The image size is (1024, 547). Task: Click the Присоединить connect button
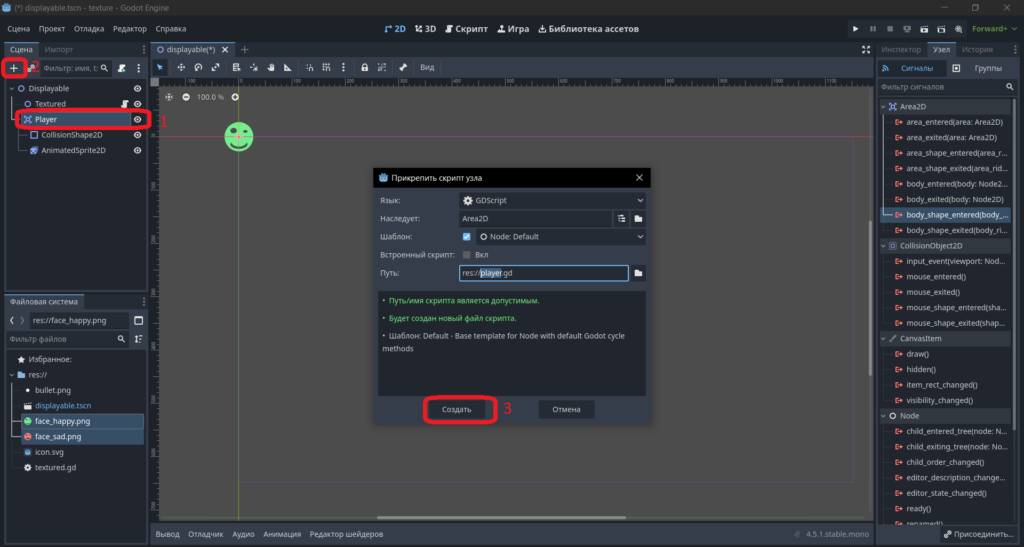coord(978,534)
